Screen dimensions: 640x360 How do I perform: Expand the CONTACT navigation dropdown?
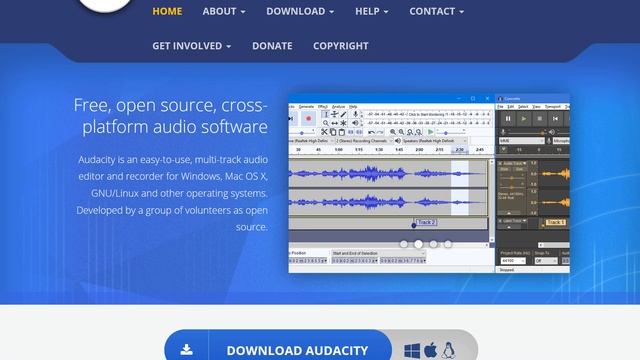tap(436, 11)
